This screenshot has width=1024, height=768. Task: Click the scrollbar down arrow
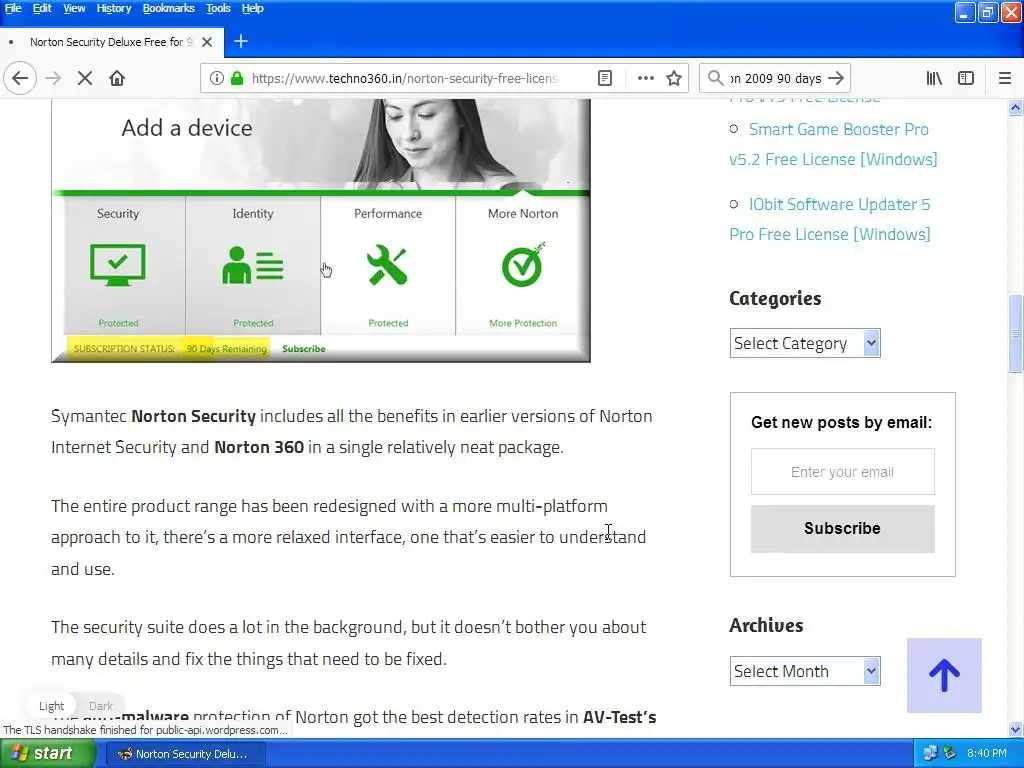[1016, 729]
